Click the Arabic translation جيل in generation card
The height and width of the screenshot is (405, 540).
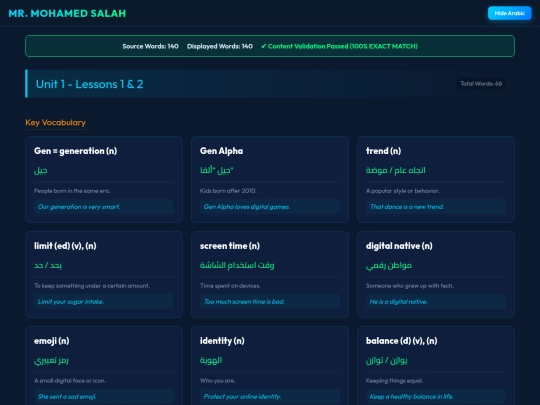(41, 170)
